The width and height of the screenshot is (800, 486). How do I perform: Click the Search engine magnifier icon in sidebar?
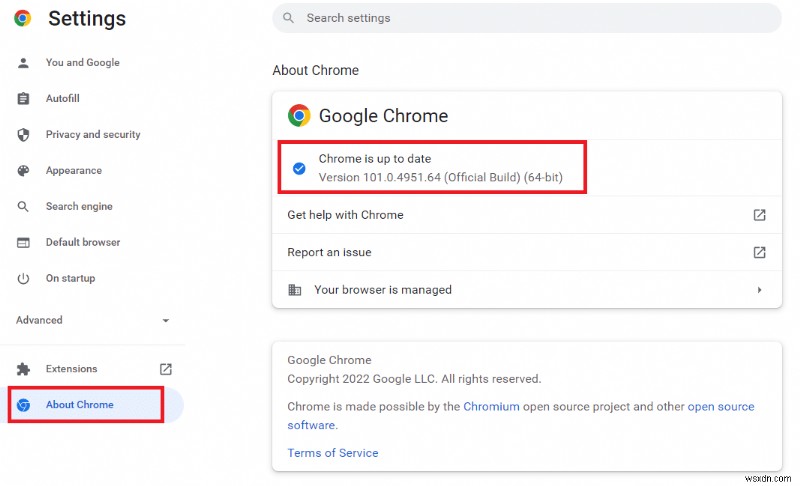point(23,207)
